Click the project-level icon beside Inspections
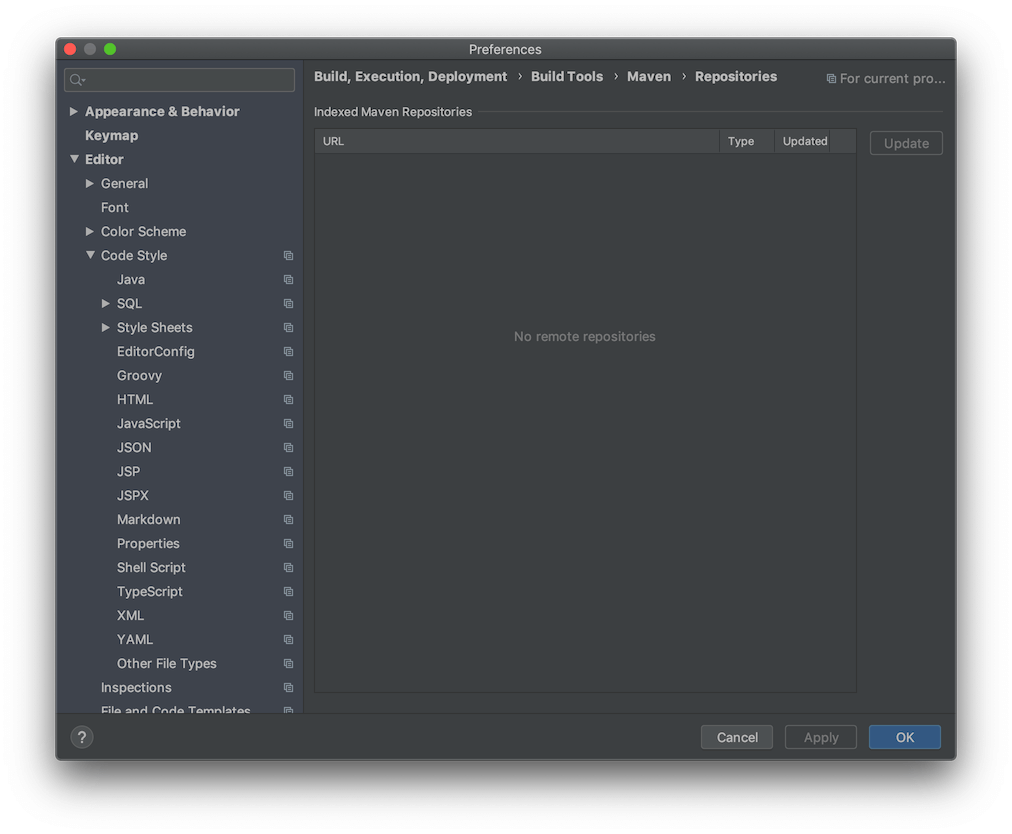 288,687
